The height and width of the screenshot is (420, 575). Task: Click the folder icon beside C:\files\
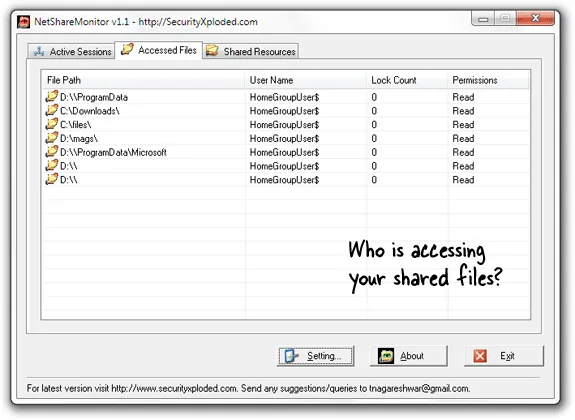point(52,124)
